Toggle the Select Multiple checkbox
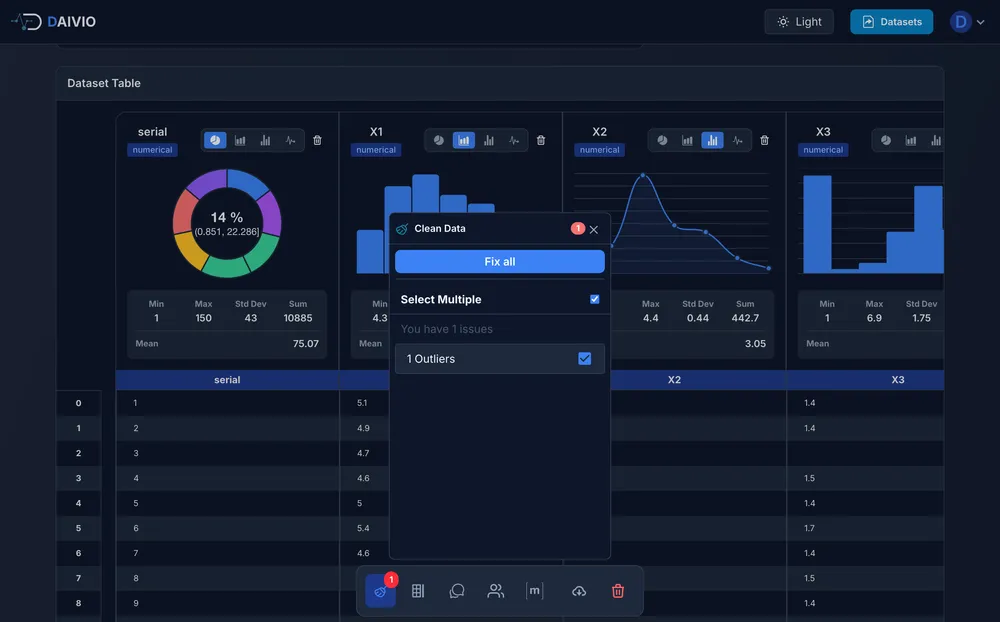 594,298
